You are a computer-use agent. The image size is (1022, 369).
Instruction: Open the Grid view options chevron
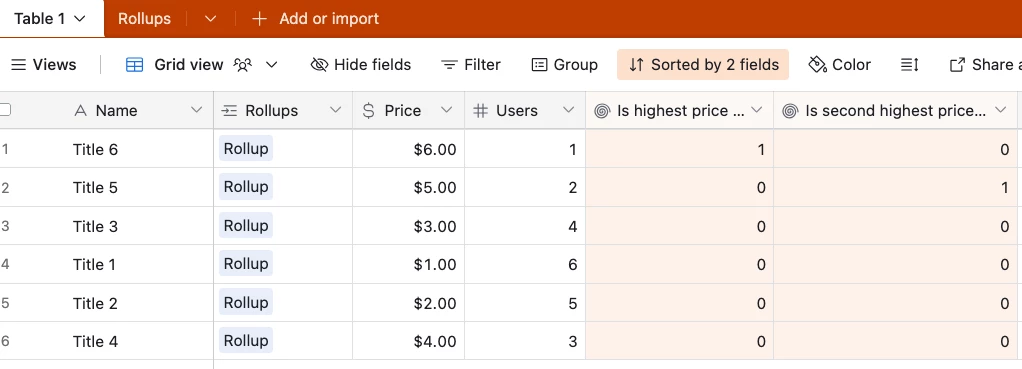272,65
